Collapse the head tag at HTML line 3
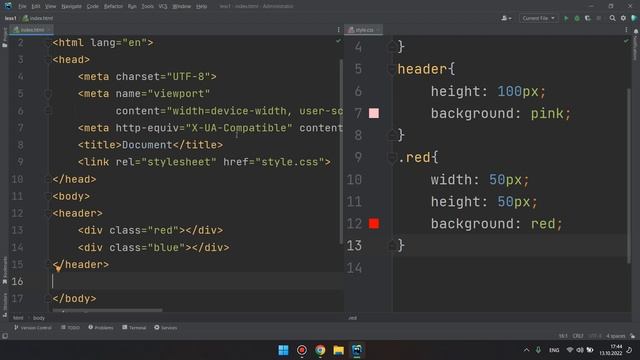 coord(48,60)
